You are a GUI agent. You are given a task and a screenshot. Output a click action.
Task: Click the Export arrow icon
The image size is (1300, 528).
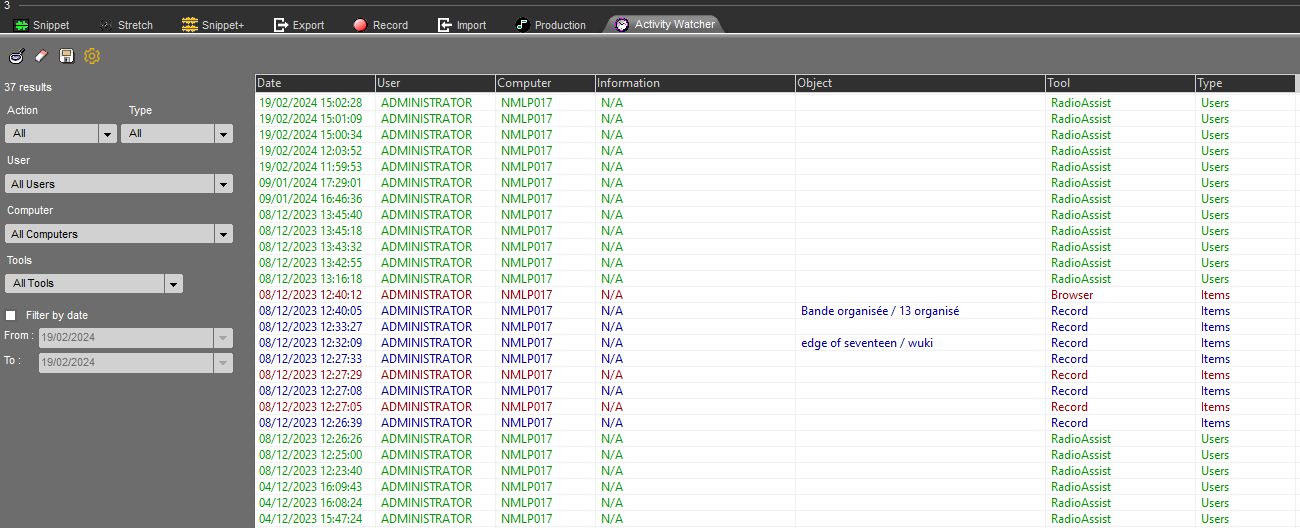[x=281, y=25]
